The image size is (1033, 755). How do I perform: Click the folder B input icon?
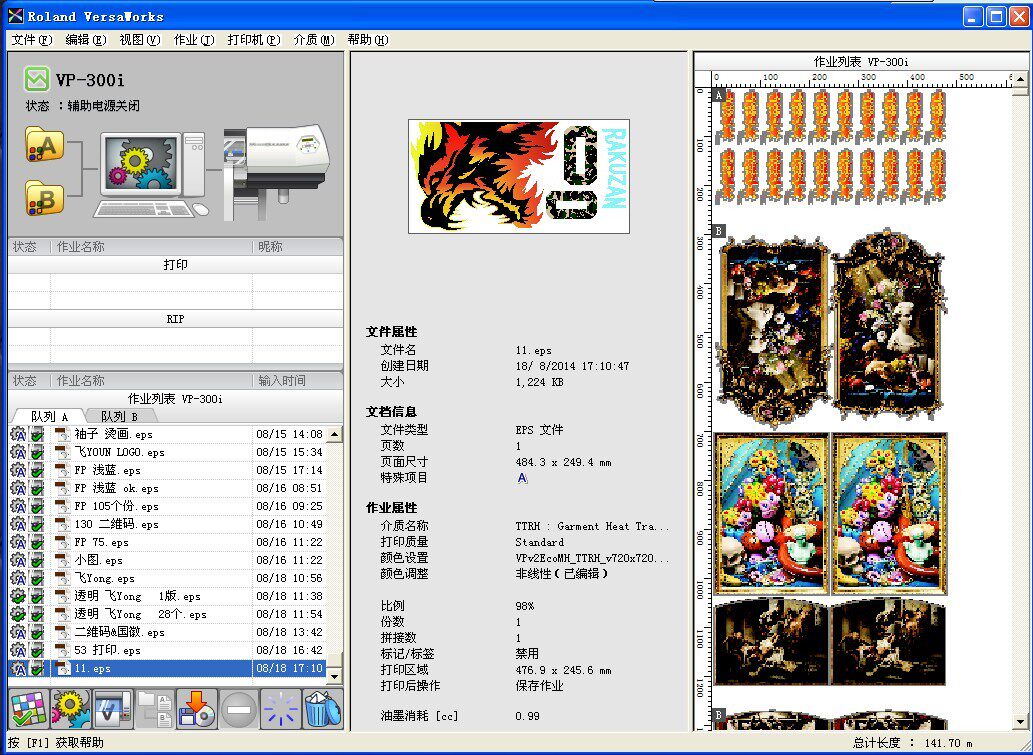coord(45,198)
